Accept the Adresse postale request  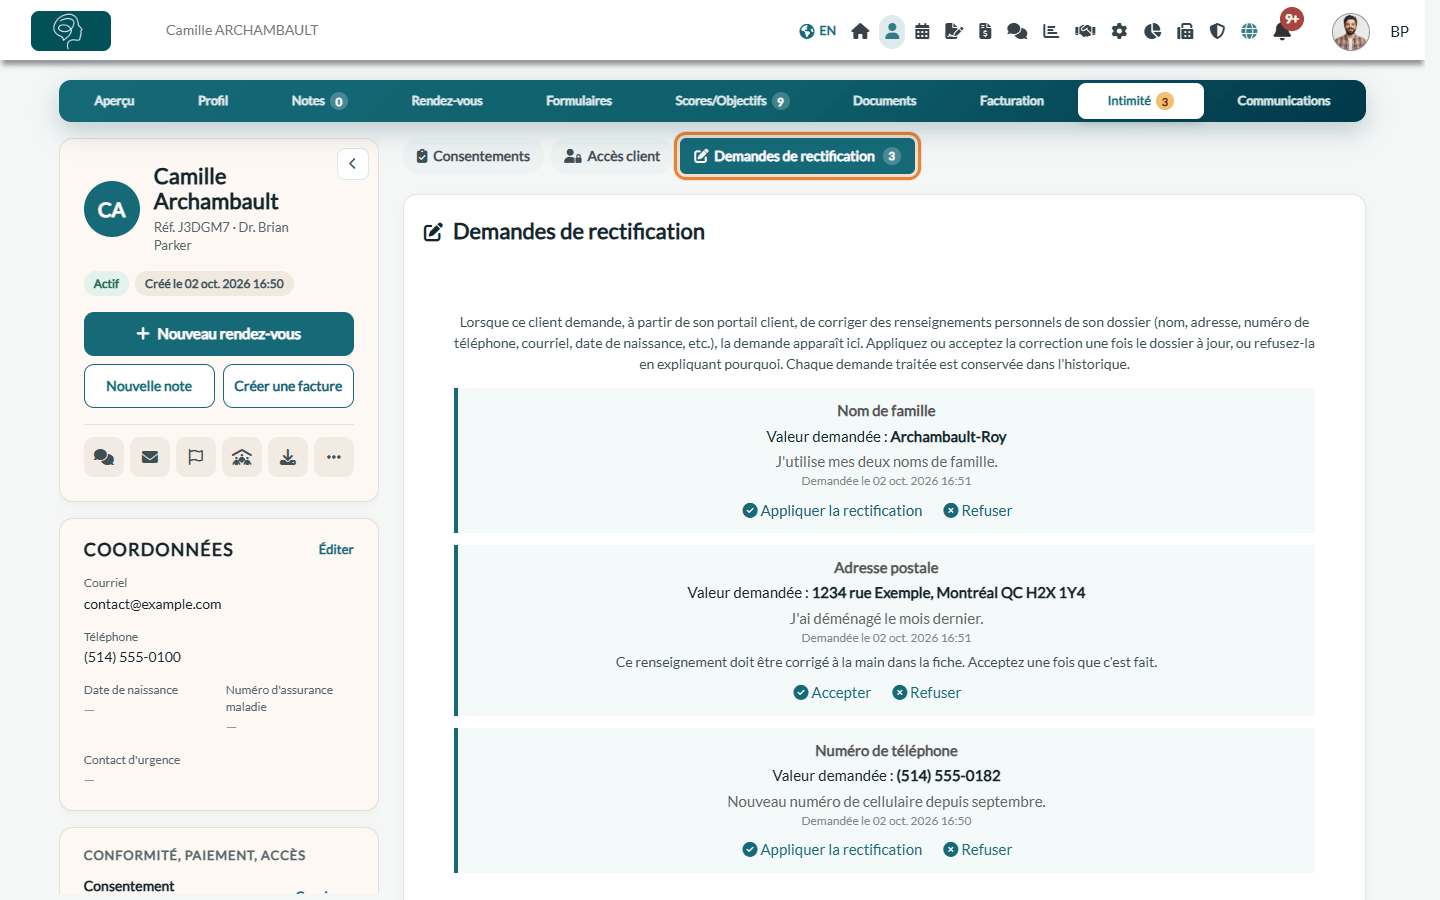tap(832, 693)
